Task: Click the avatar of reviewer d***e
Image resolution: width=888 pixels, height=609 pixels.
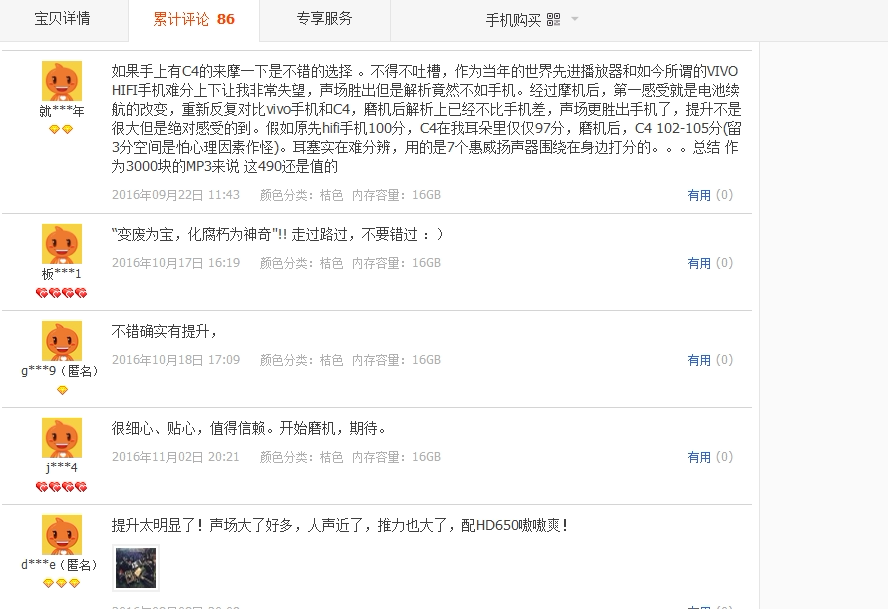Action: point(62,535)
